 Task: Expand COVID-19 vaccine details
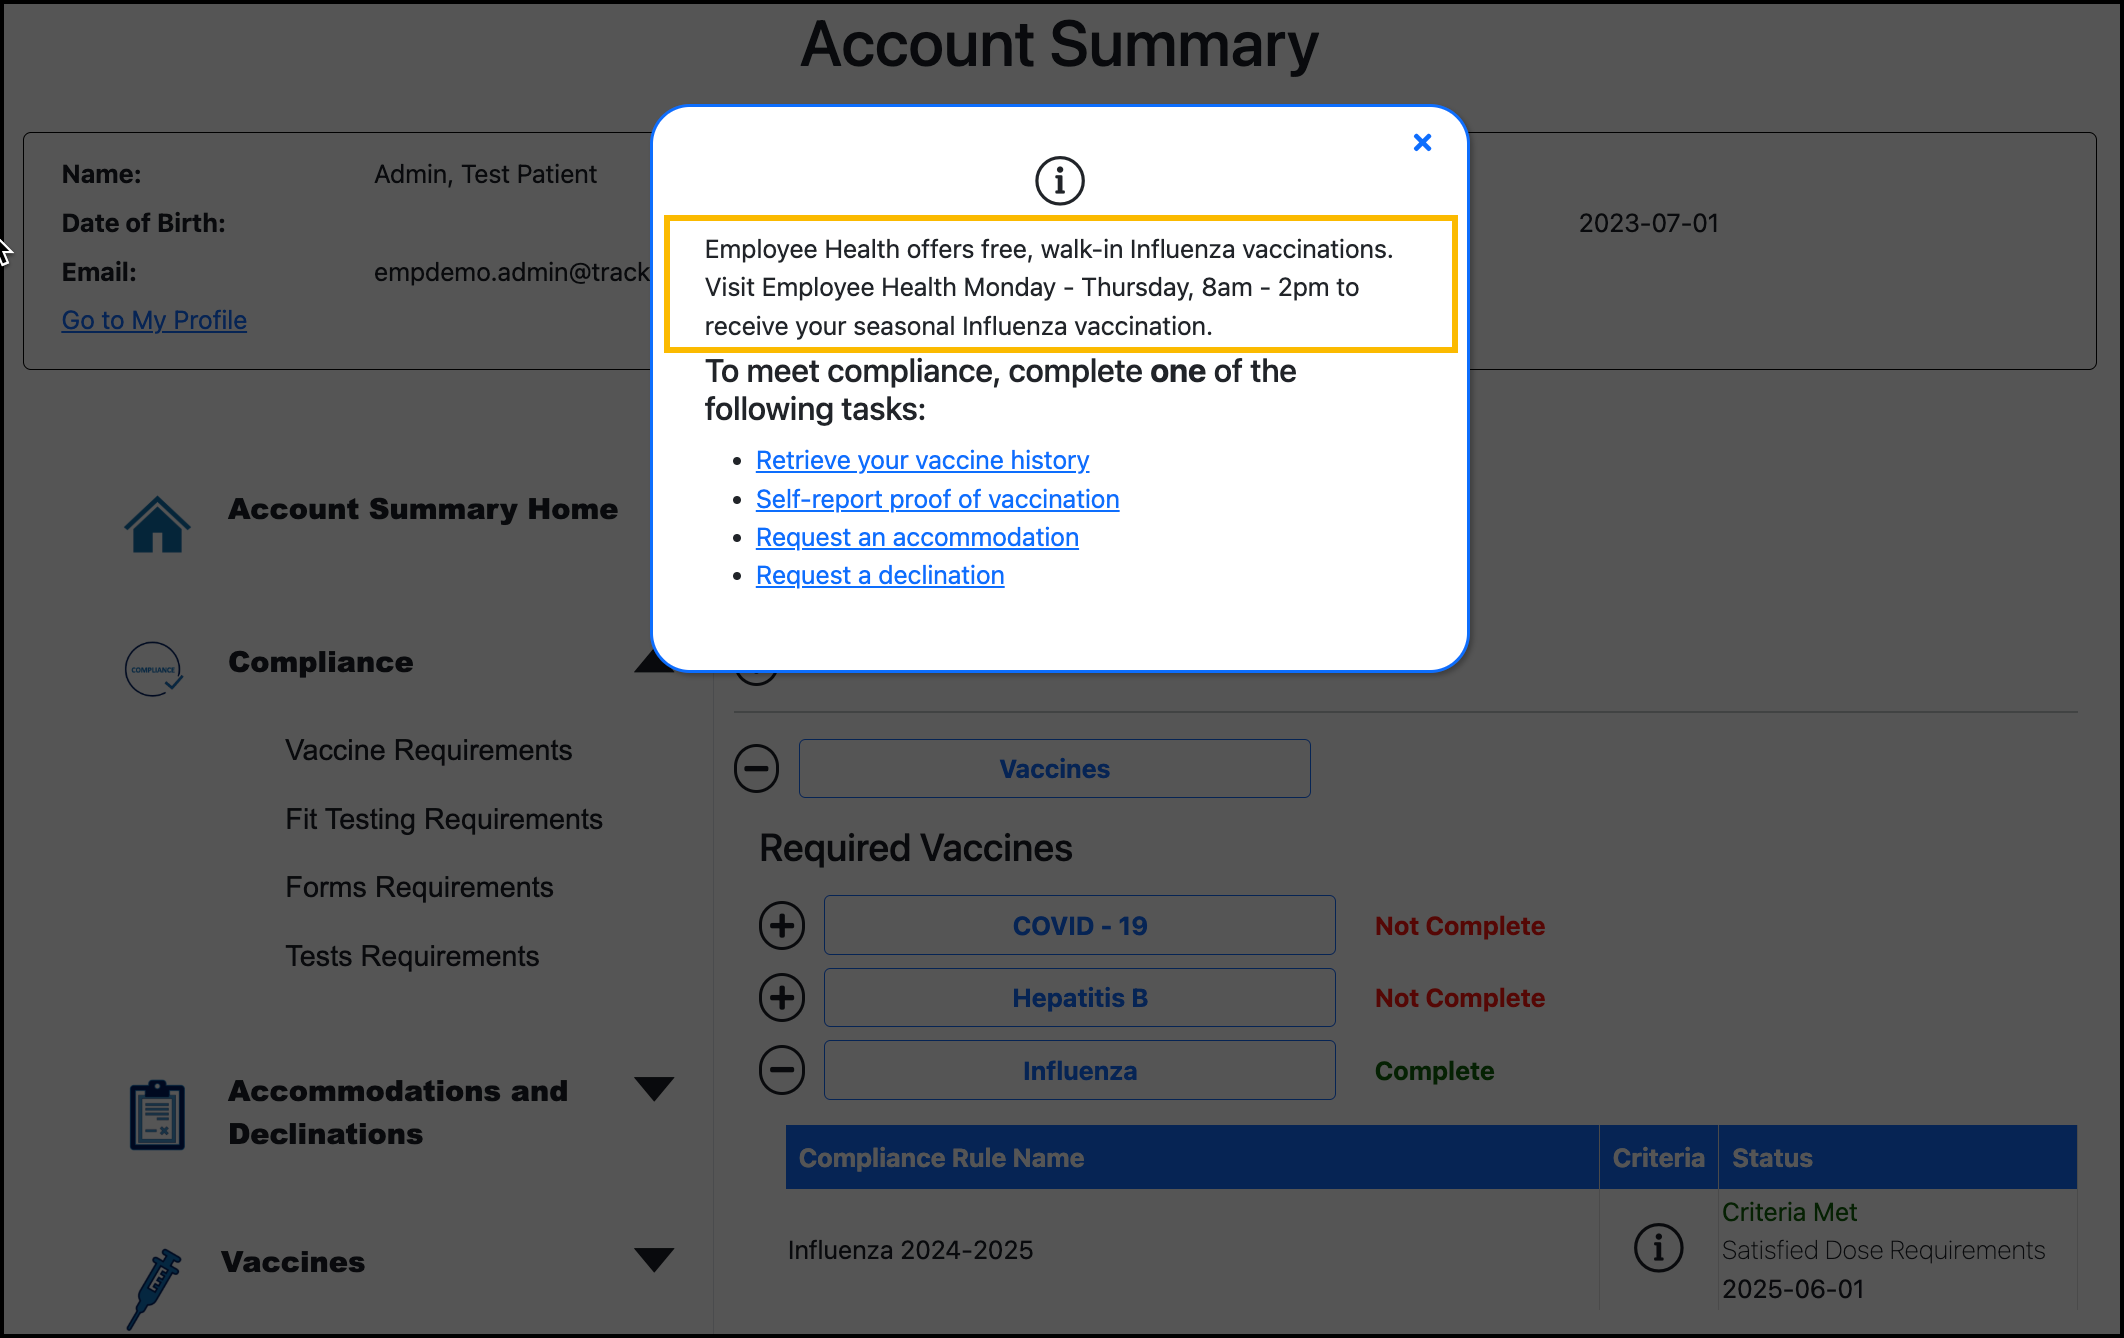(782, 925)
